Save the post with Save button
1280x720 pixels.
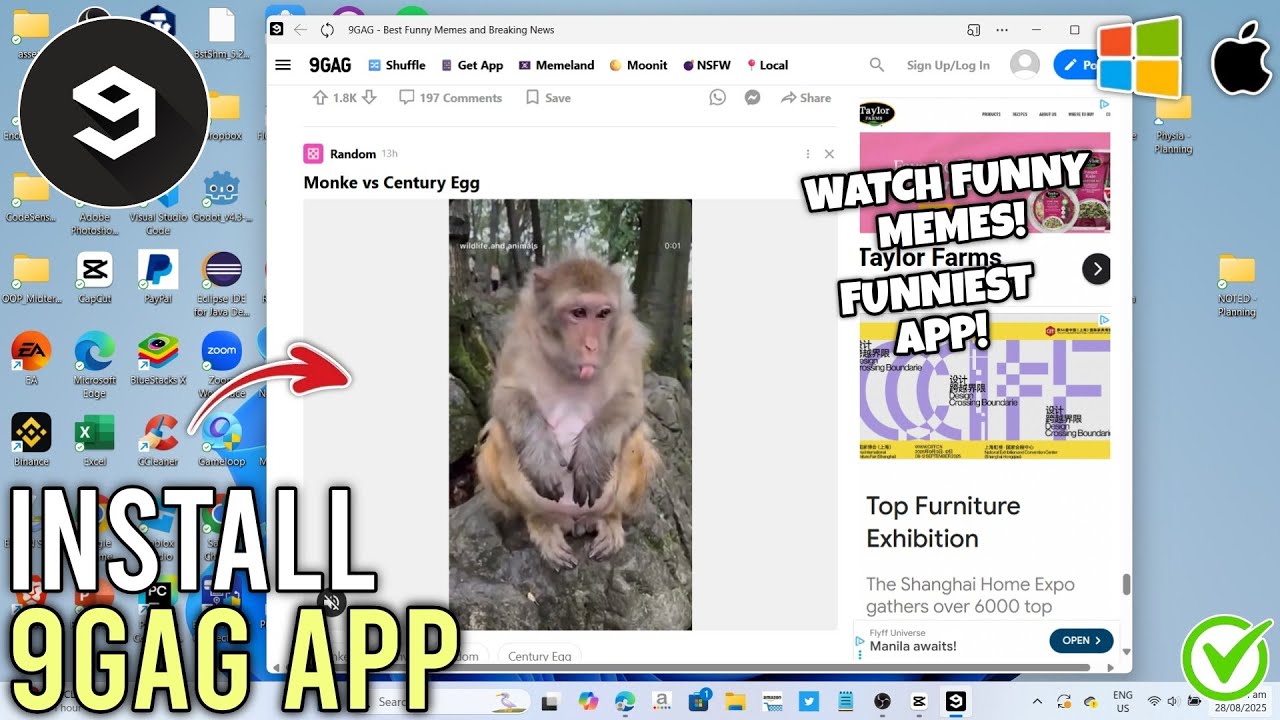pyautogui.click(x=548, y=98)
